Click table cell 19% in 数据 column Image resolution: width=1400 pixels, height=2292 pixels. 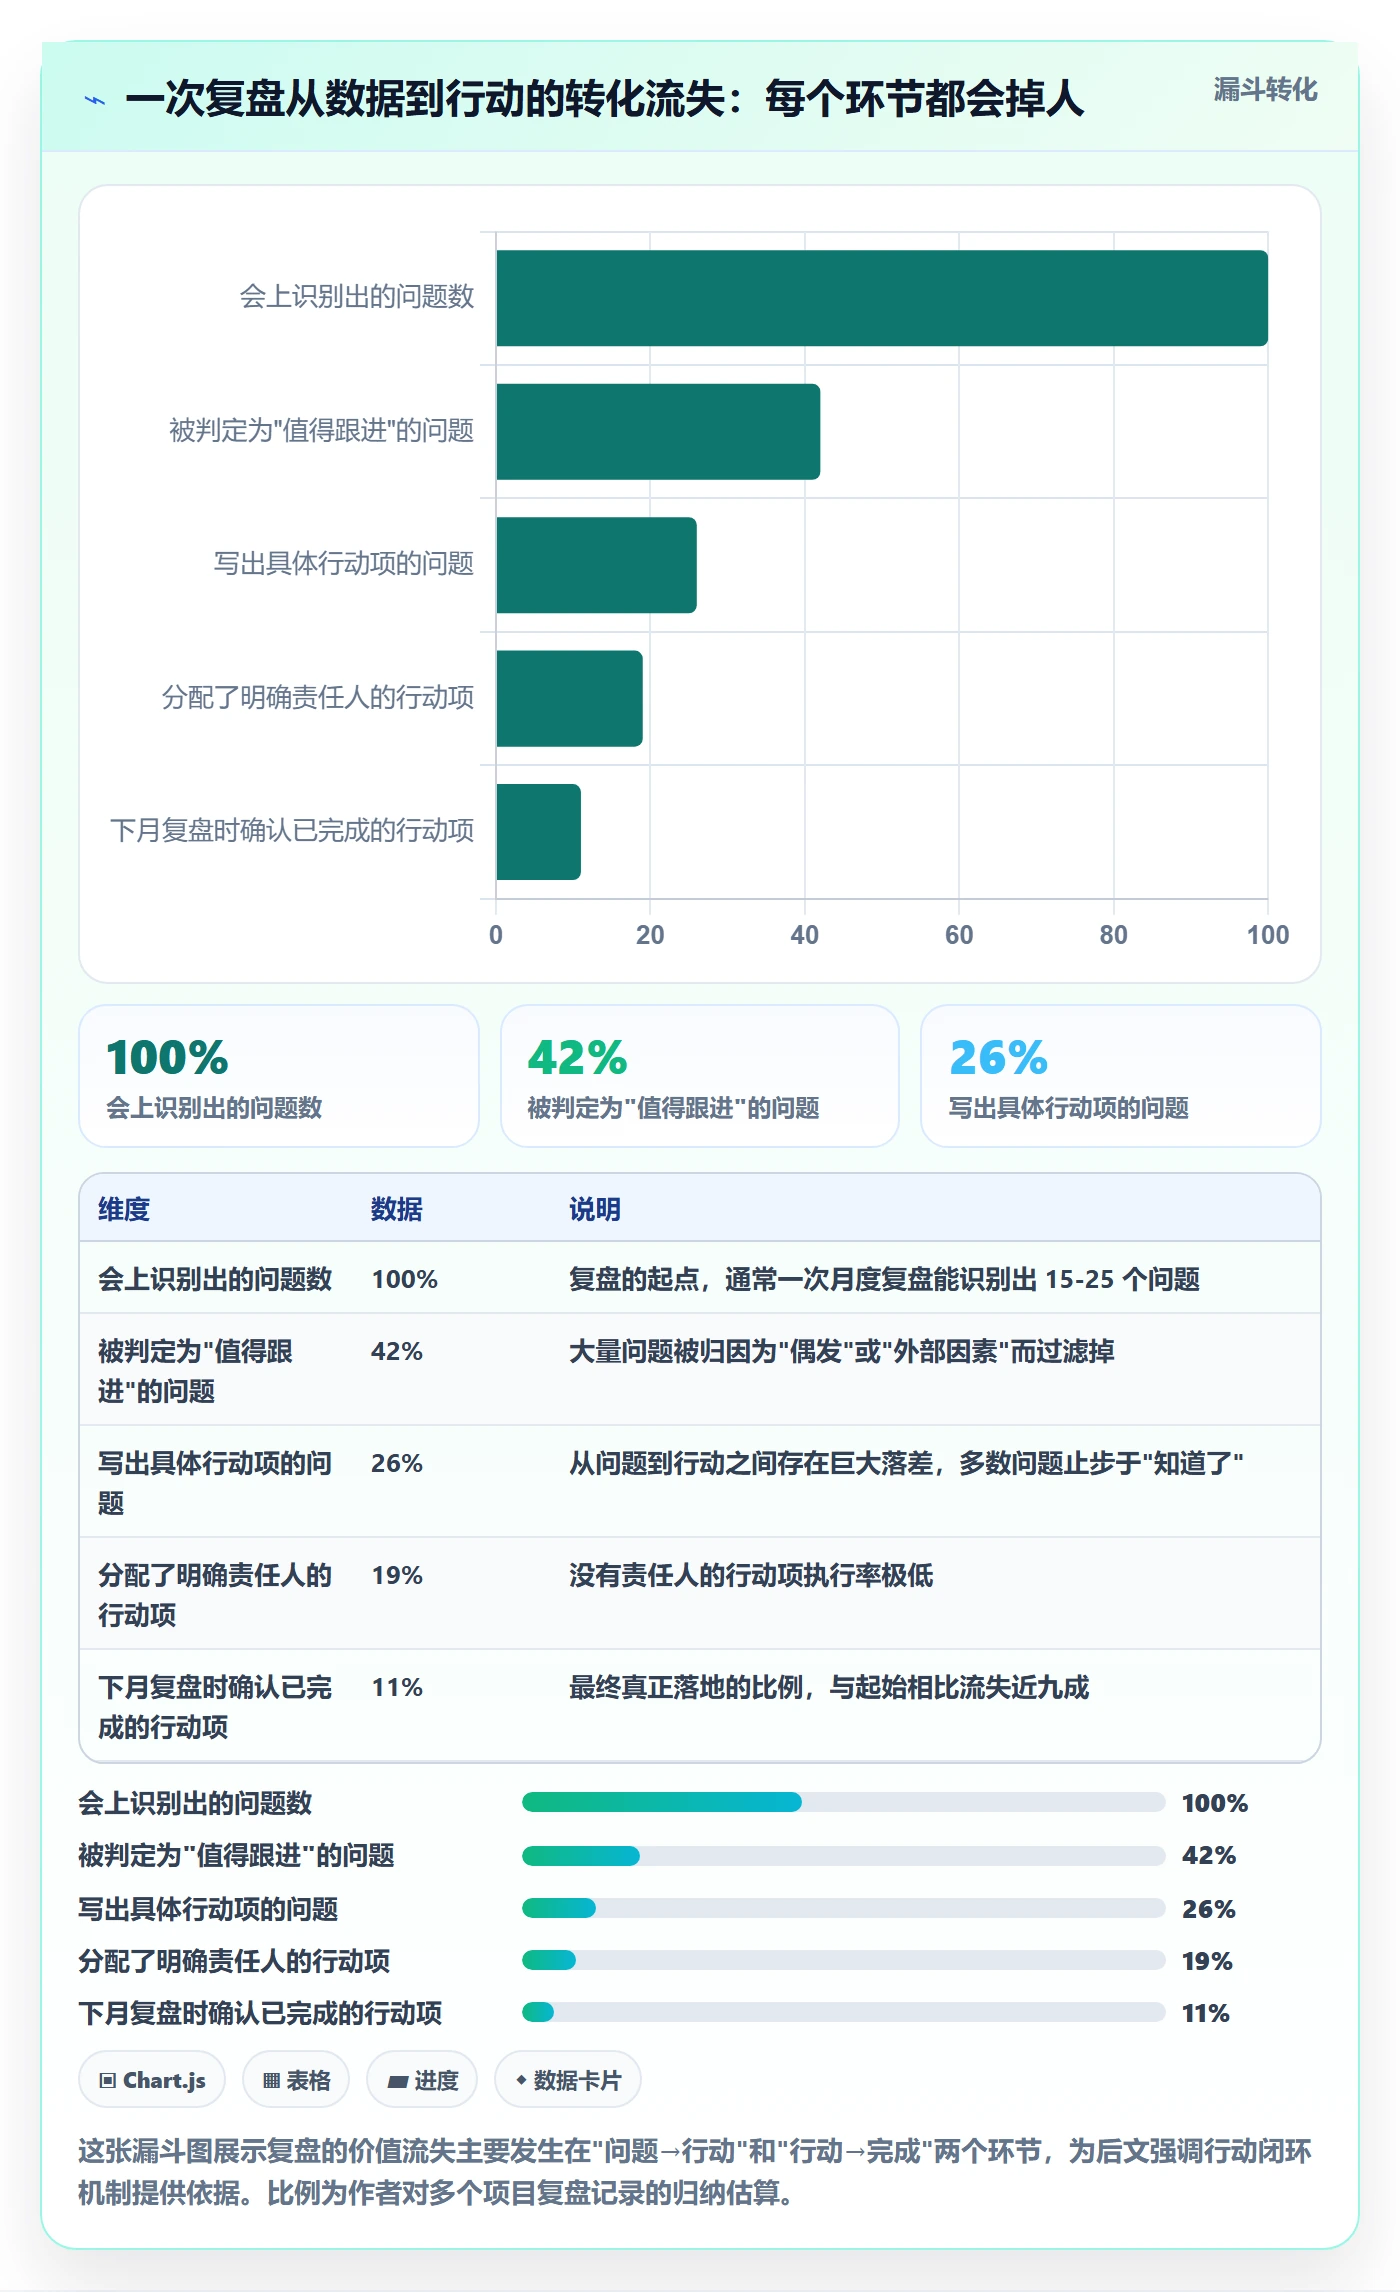pos(397,1575)
